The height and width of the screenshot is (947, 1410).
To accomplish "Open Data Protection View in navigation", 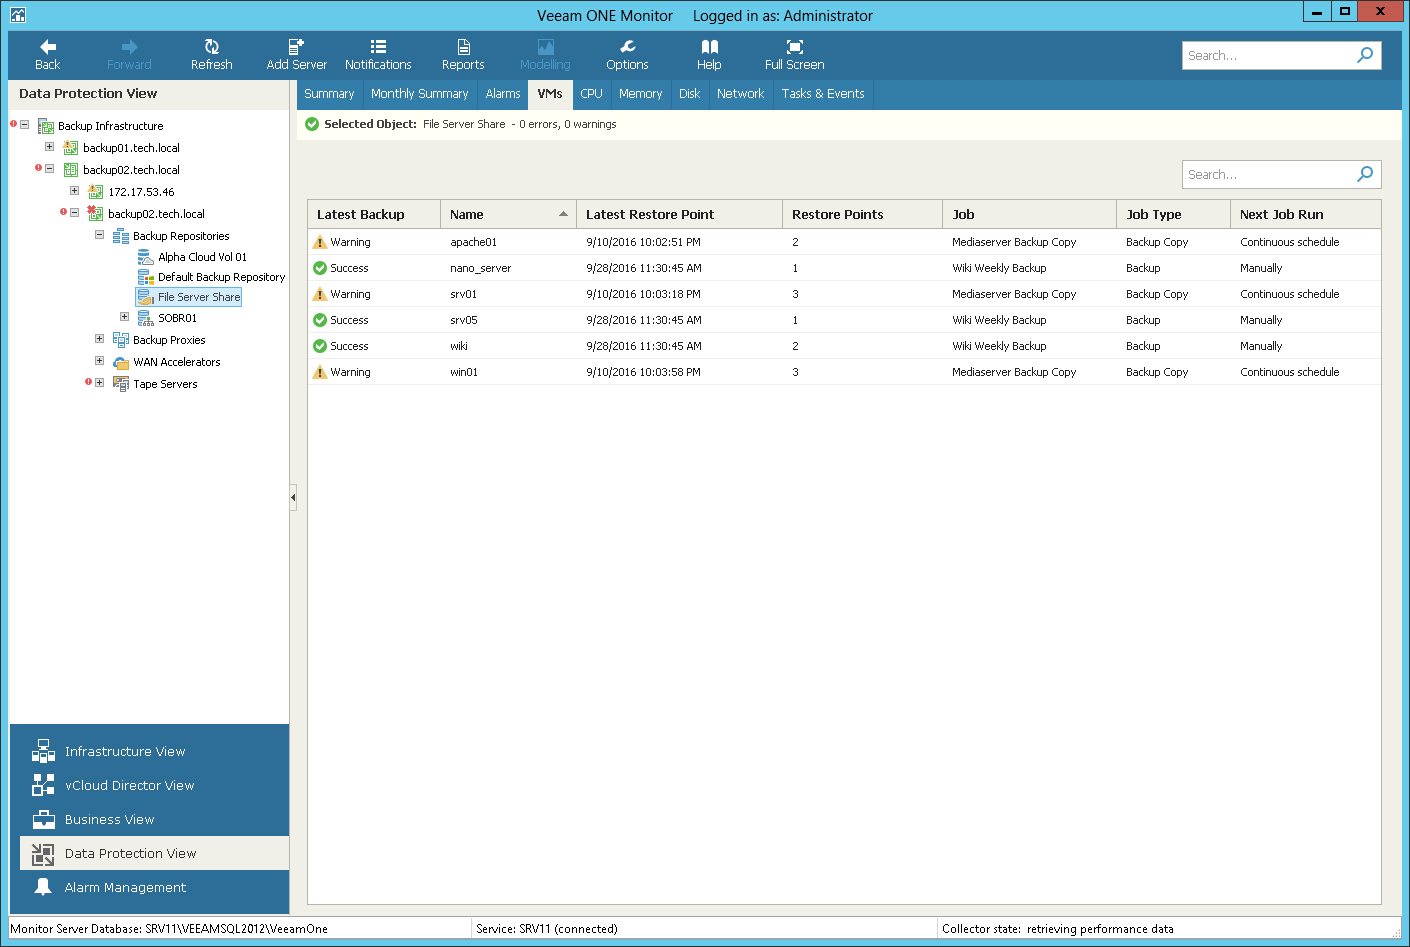I will tap(154, 853).
